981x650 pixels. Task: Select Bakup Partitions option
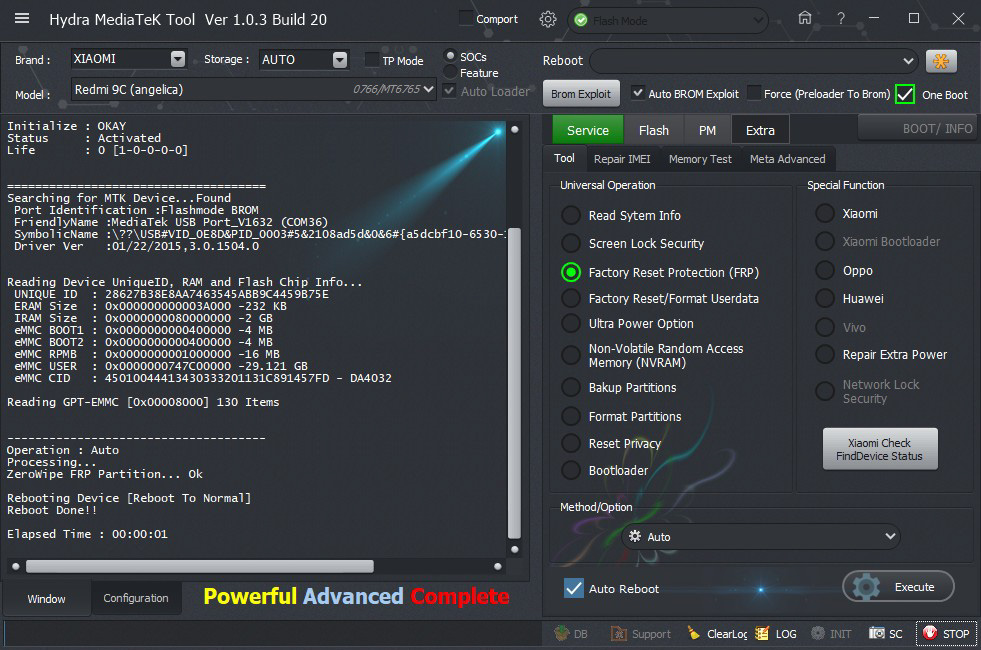pos(571,387)
